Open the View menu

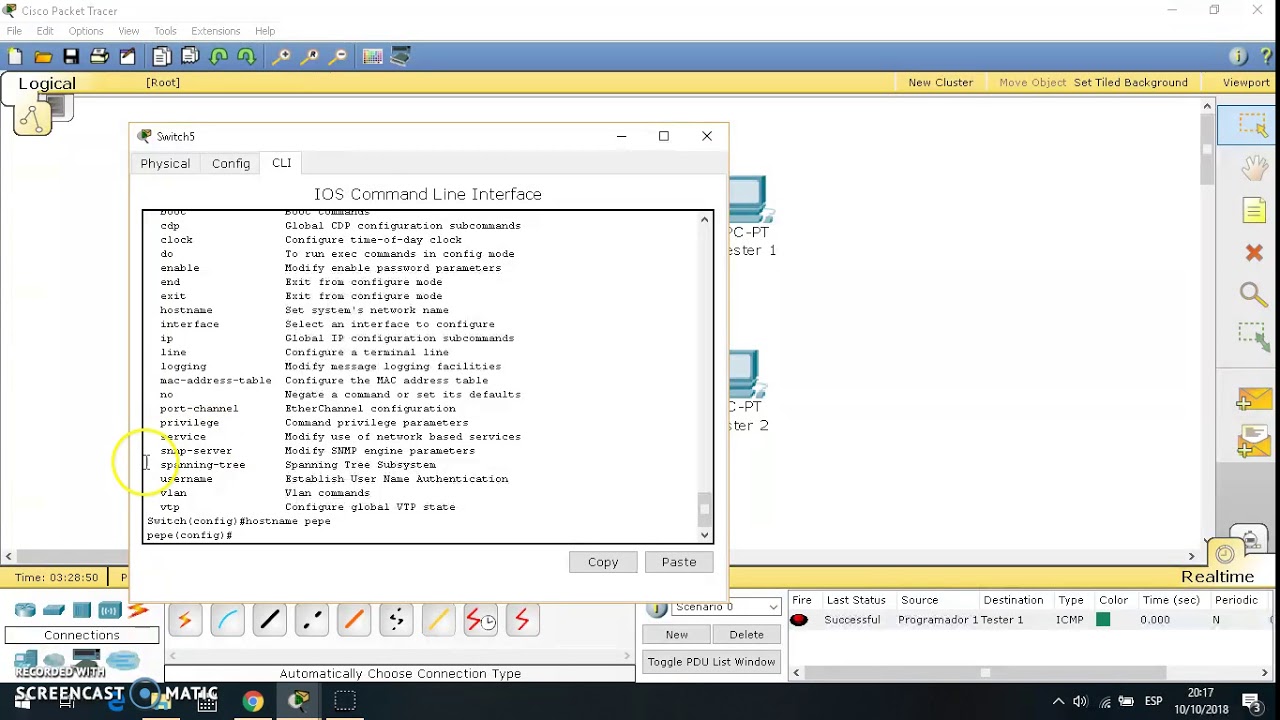tap(129, 31)
